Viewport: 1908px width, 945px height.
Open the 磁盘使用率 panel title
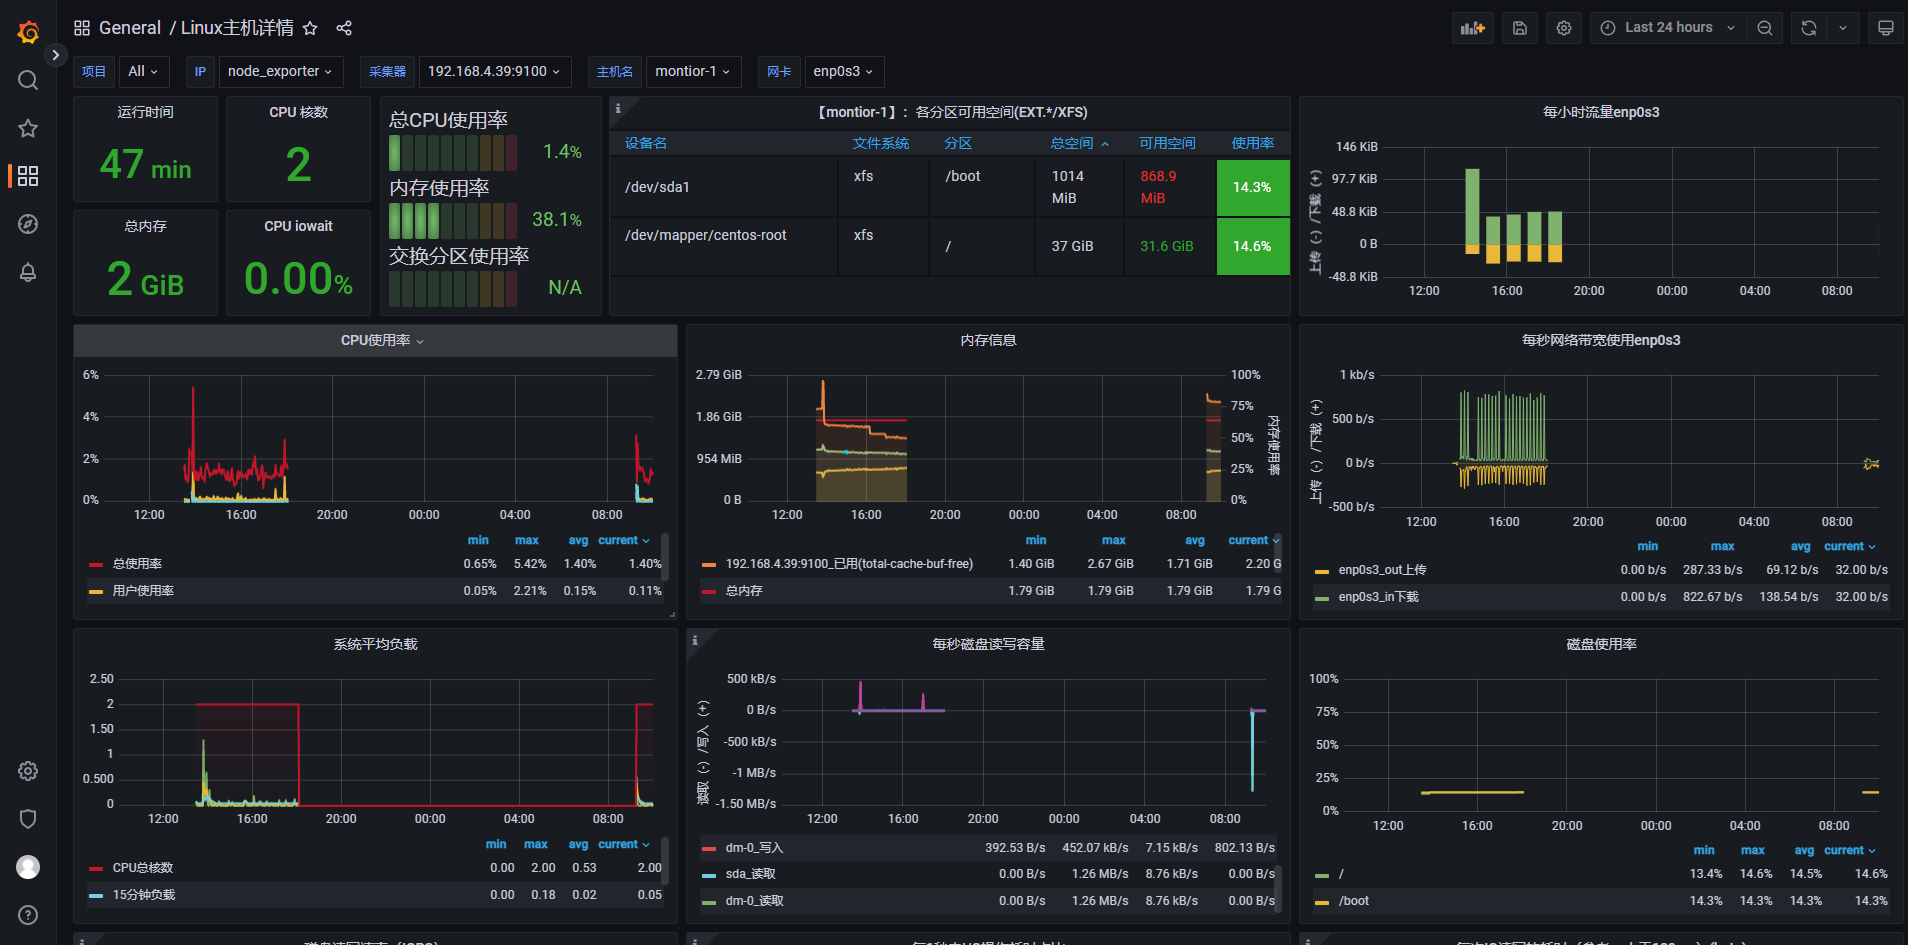(x=1601, y=645)
